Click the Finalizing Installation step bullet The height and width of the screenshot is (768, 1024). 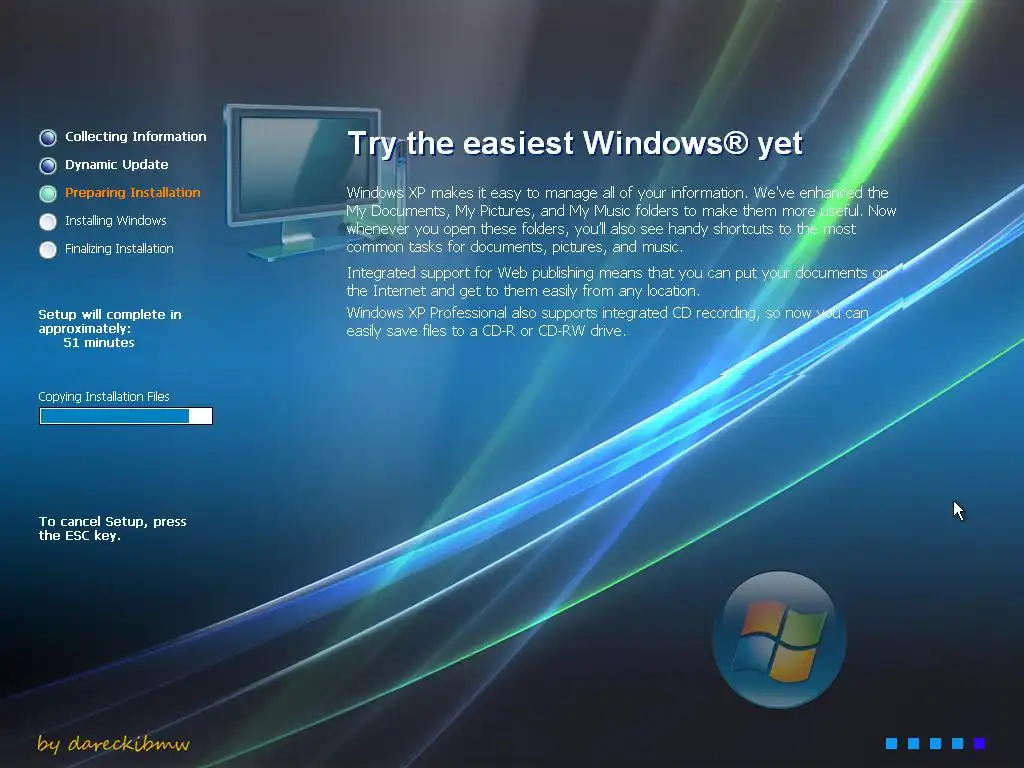[48, 250]
